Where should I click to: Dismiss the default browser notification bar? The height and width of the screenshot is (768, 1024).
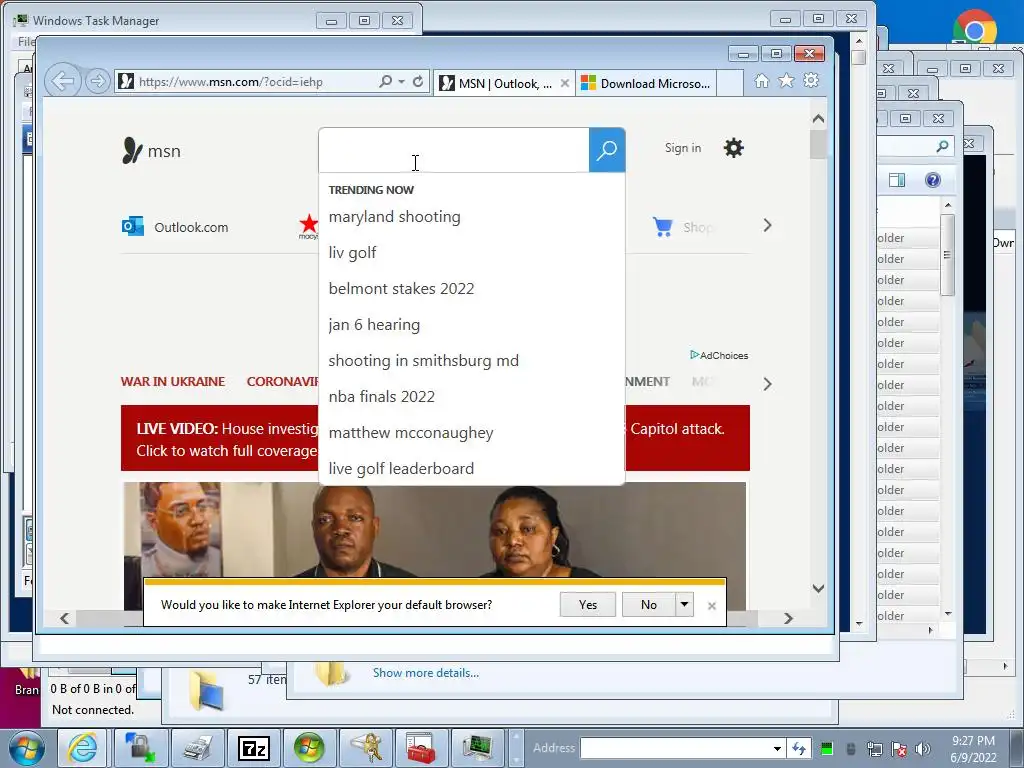(712, 606)
